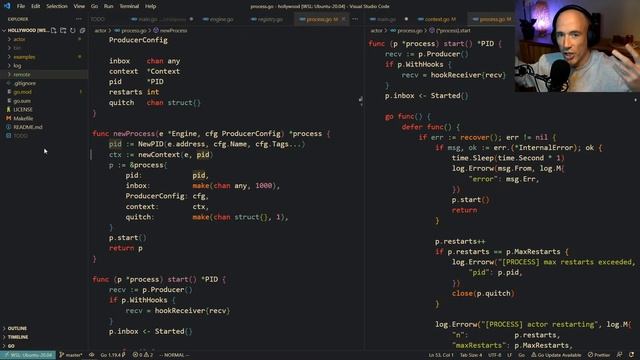The image size is (640, 360).
Task: Open the master git branch picker
Action: click(x=71, y=355)
